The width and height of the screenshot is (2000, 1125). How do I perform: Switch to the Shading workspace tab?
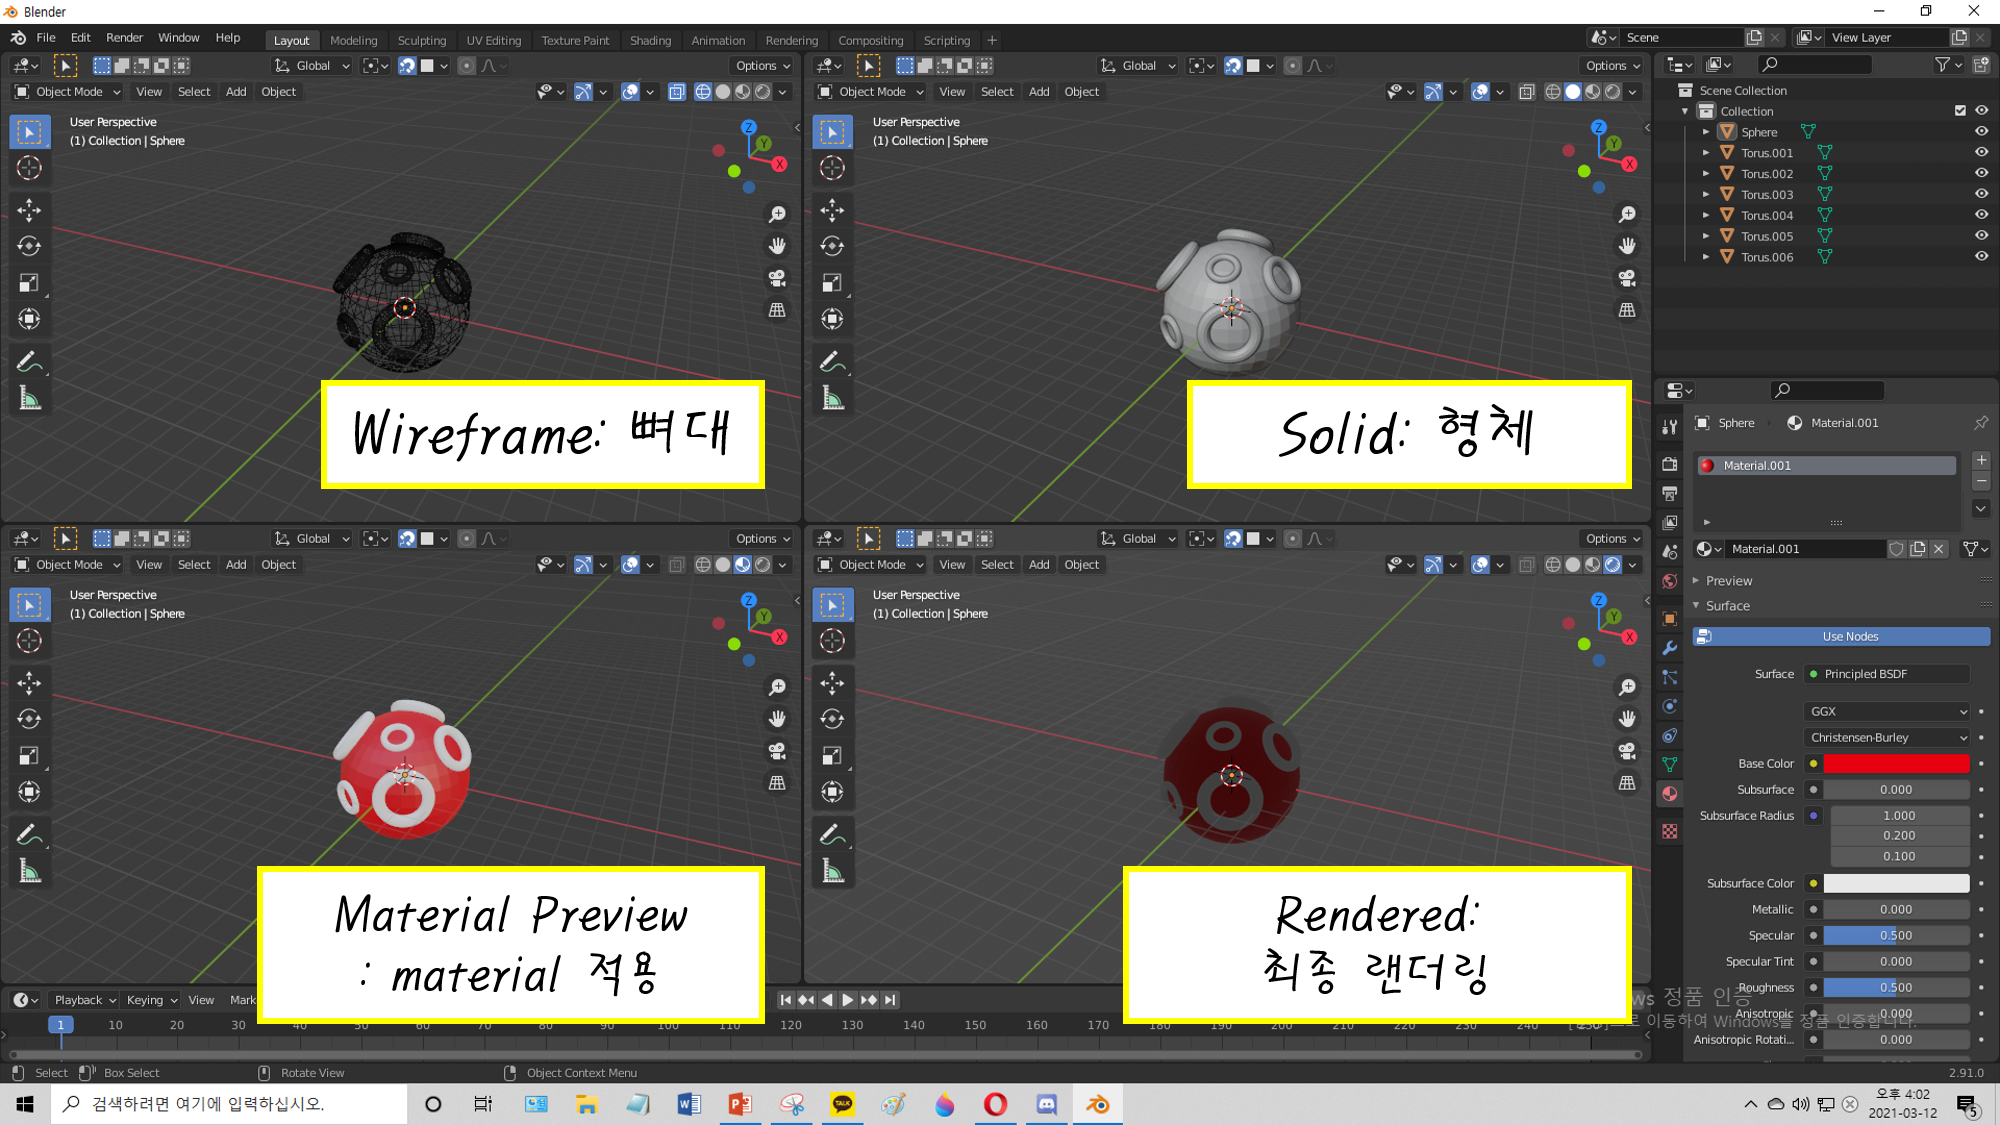(x=650, y=40)
